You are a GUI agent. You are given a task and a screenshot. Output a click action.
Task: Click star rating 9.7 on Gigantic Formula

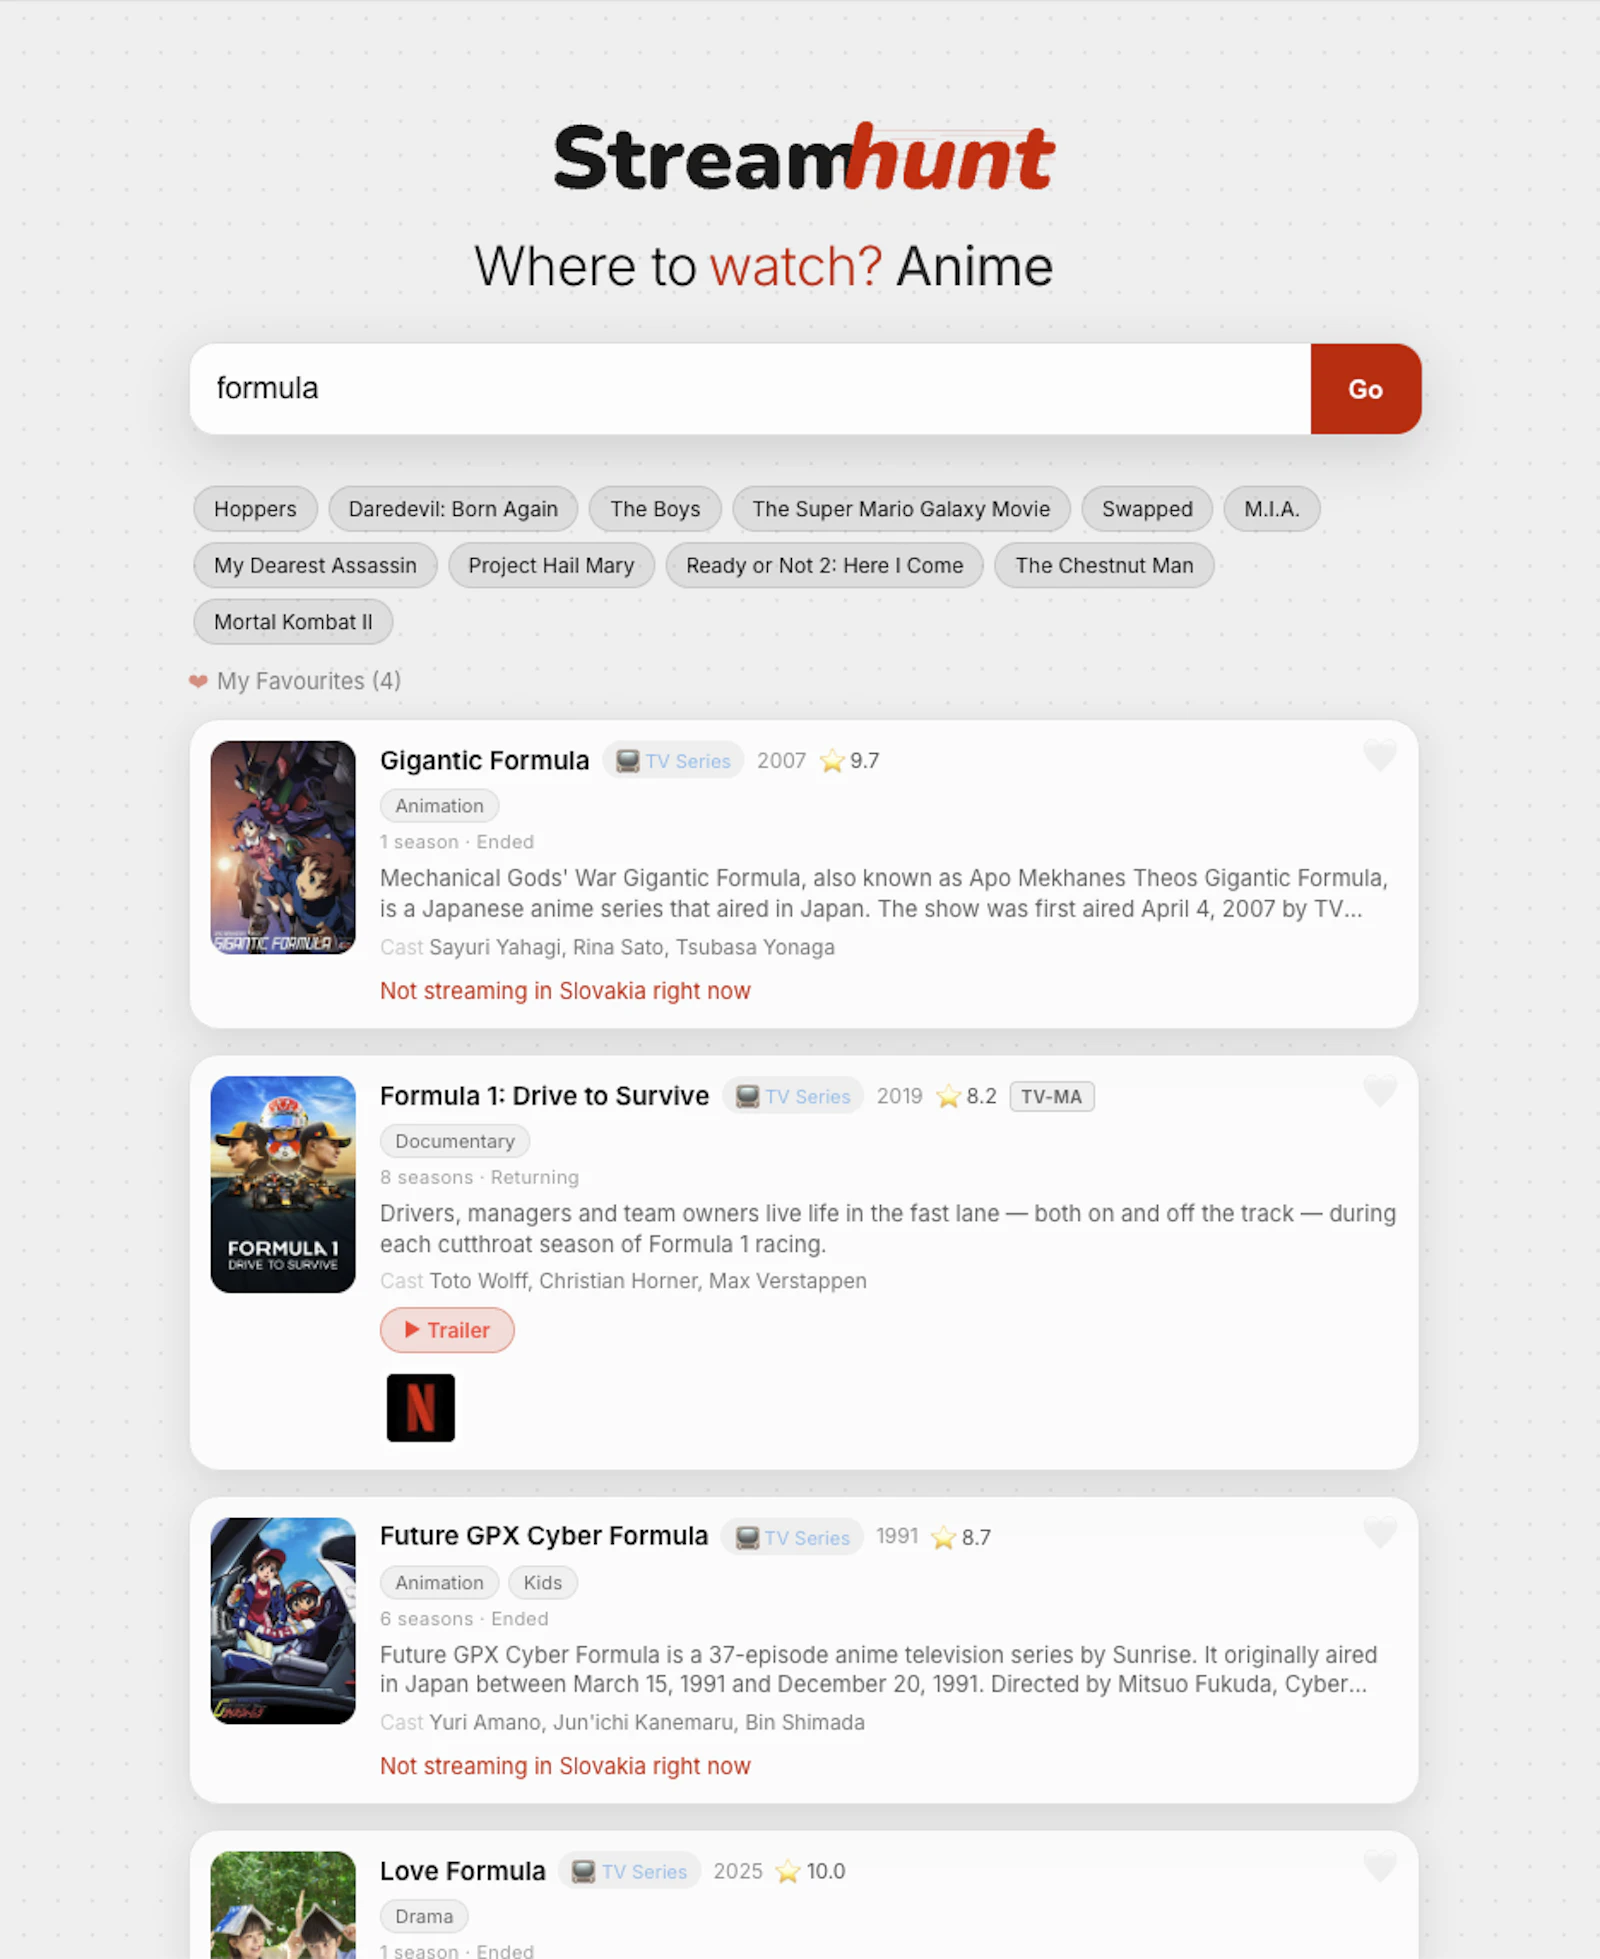point(850,761)
